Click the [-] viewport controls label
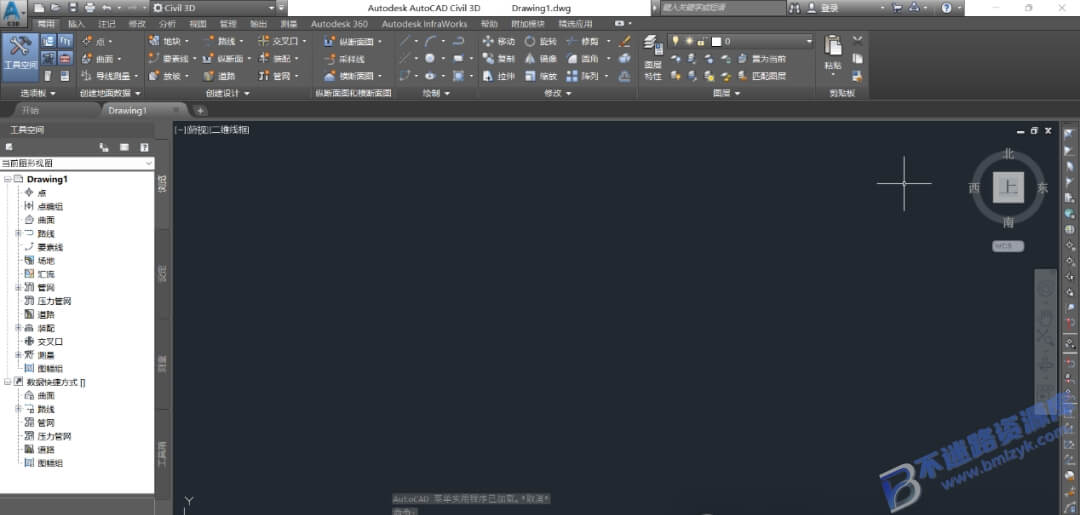1080x515 pixels. [x=180, y=129]
